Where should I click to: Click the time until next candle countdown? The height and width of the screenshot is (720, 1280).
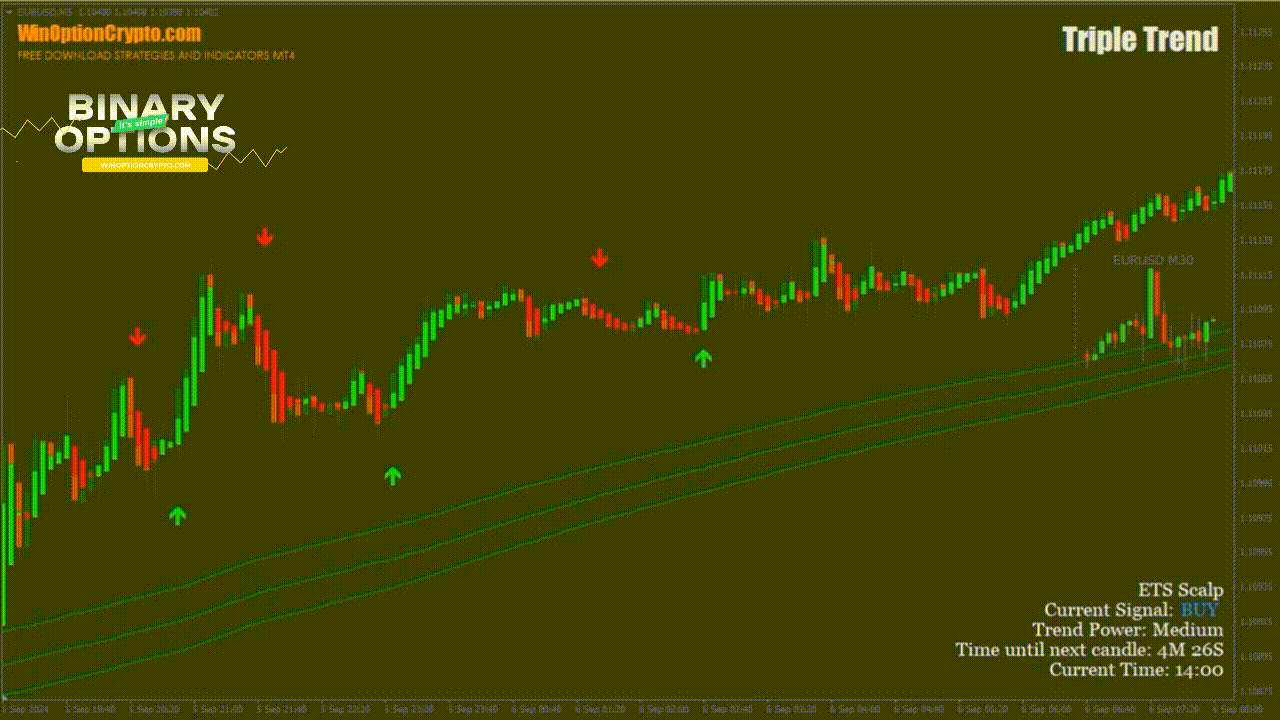coord(1088,650)
